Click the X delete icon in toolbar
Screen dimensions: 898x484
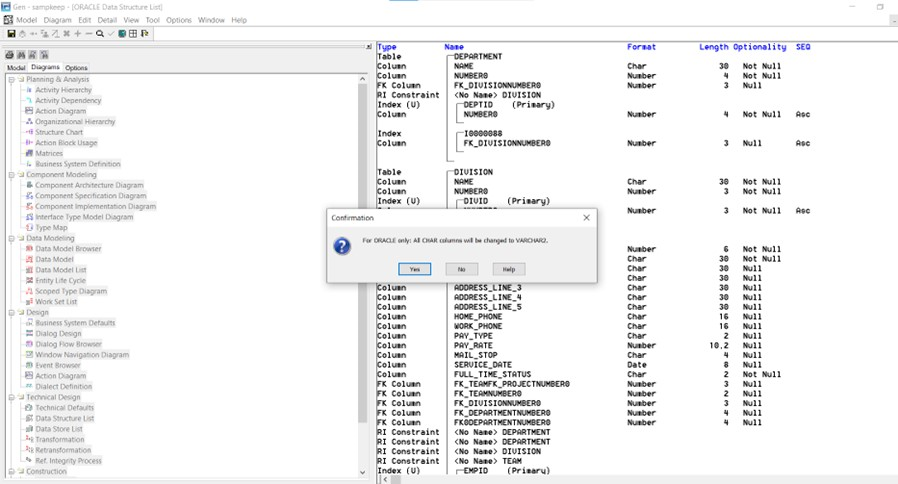point(66,33)
